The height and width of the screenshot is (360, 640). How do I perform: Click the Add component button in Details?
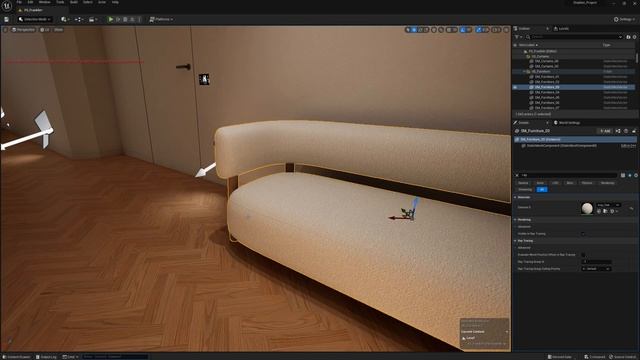[605, 131]
